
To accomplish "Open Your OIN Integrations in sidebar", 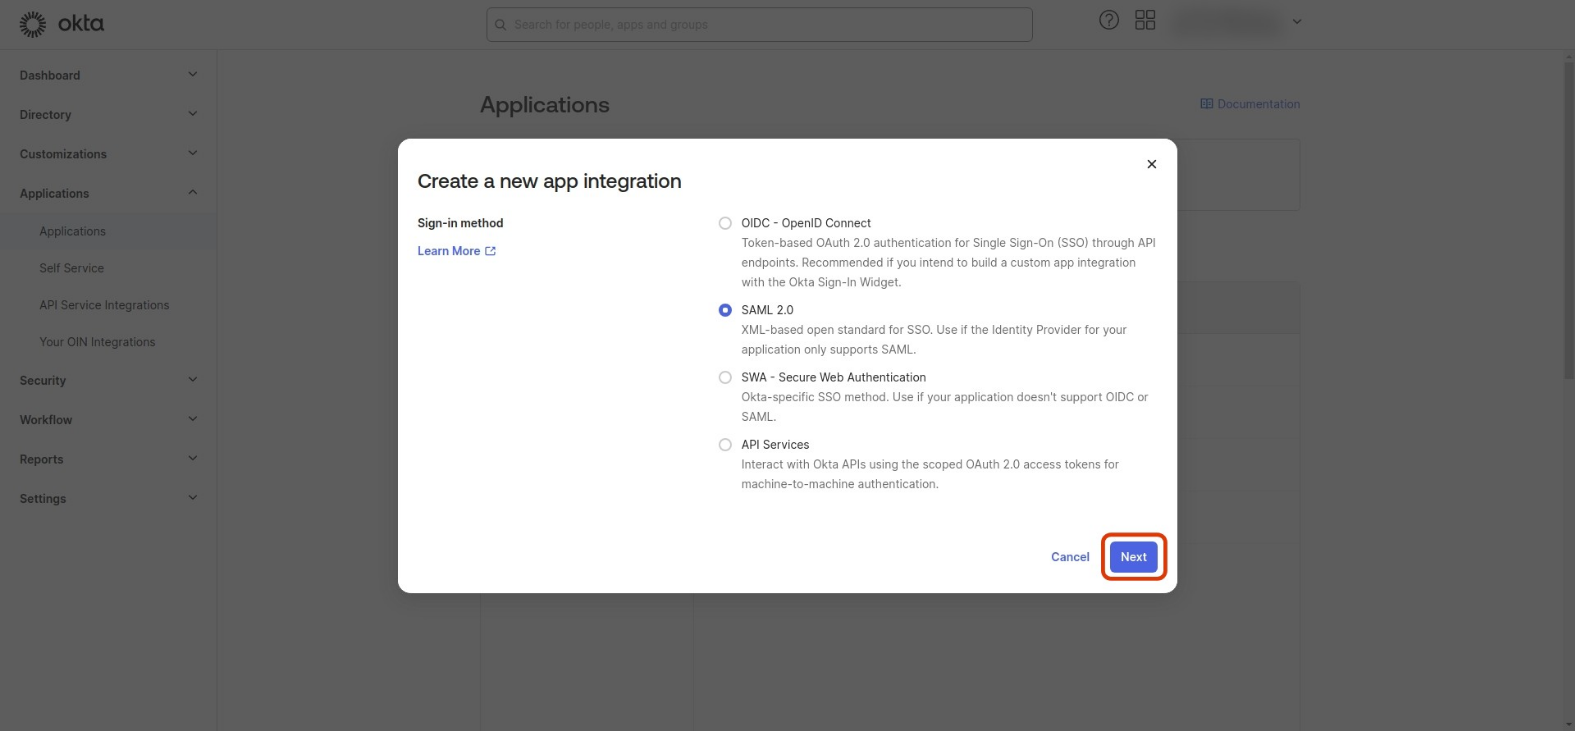I will click(98, 342).
